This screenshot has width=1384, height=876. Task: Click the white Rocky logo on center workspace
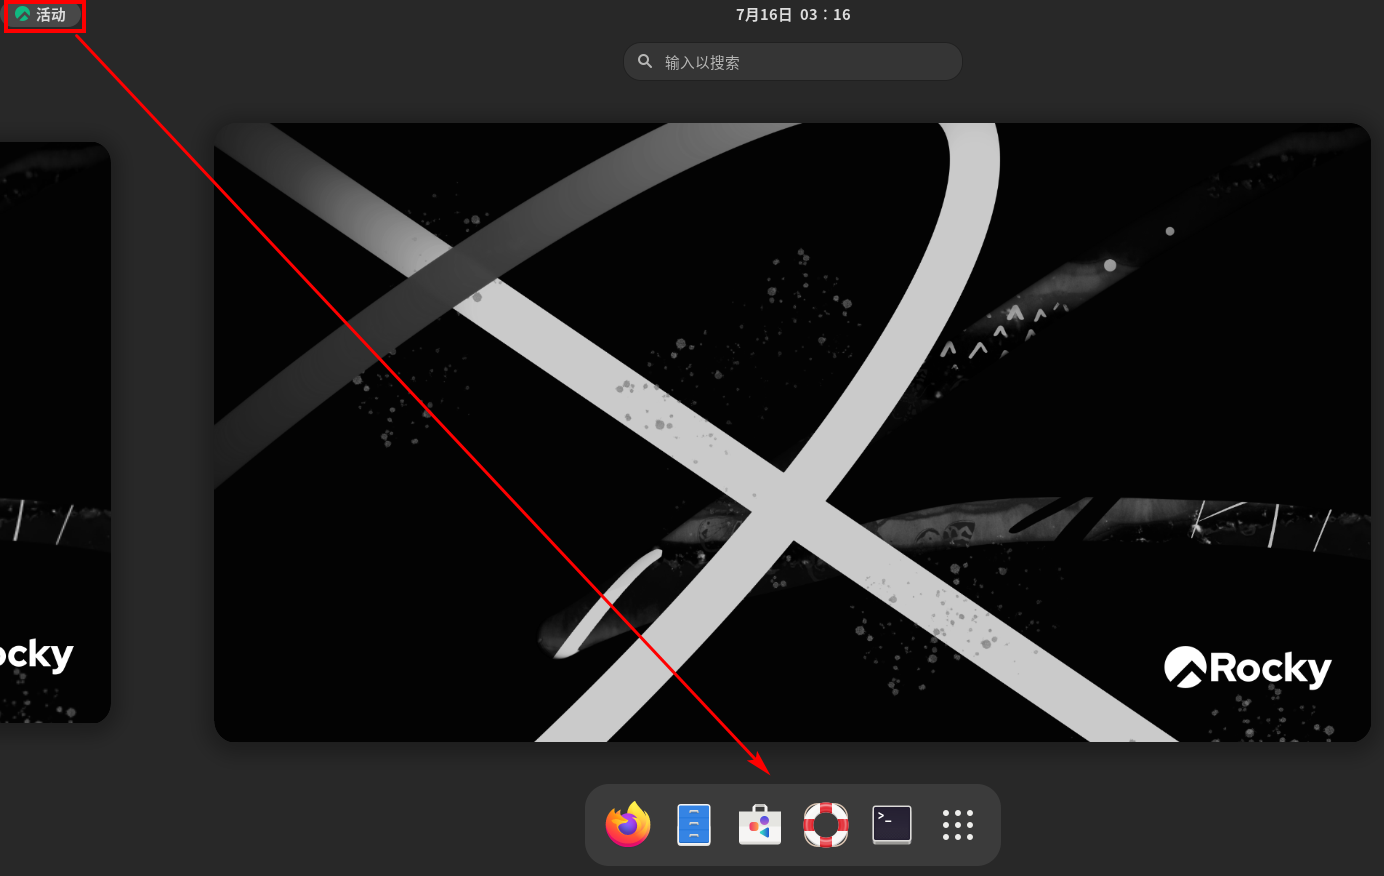[x=1247, y=668]
